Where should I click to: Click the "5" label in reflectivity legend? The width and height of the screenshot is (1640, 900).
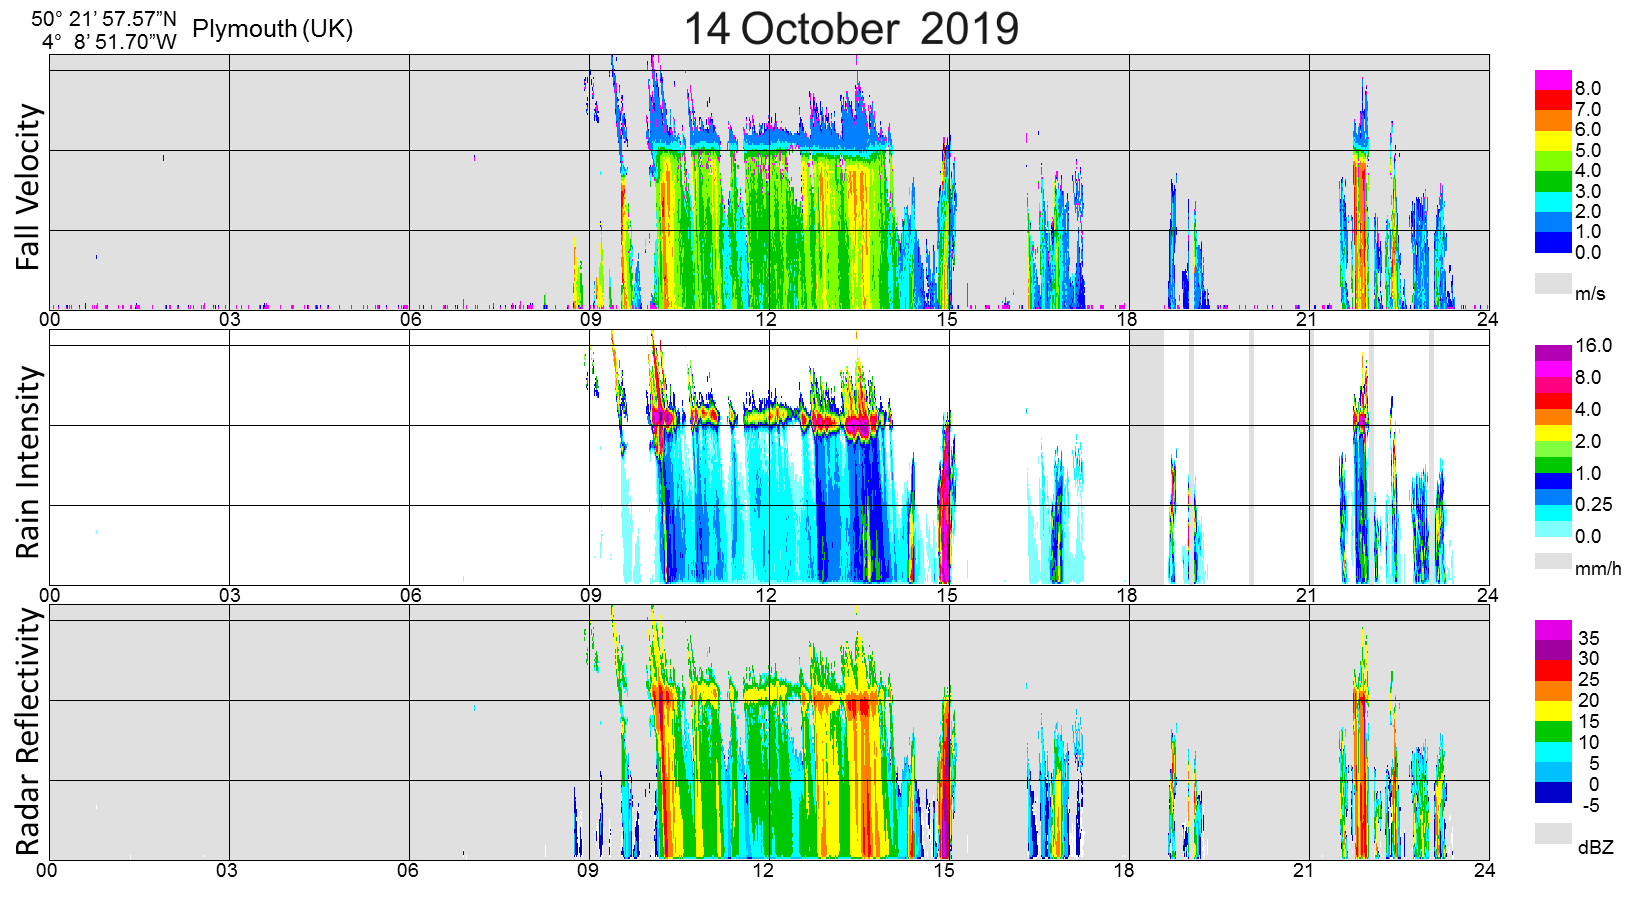[1594, 764]
